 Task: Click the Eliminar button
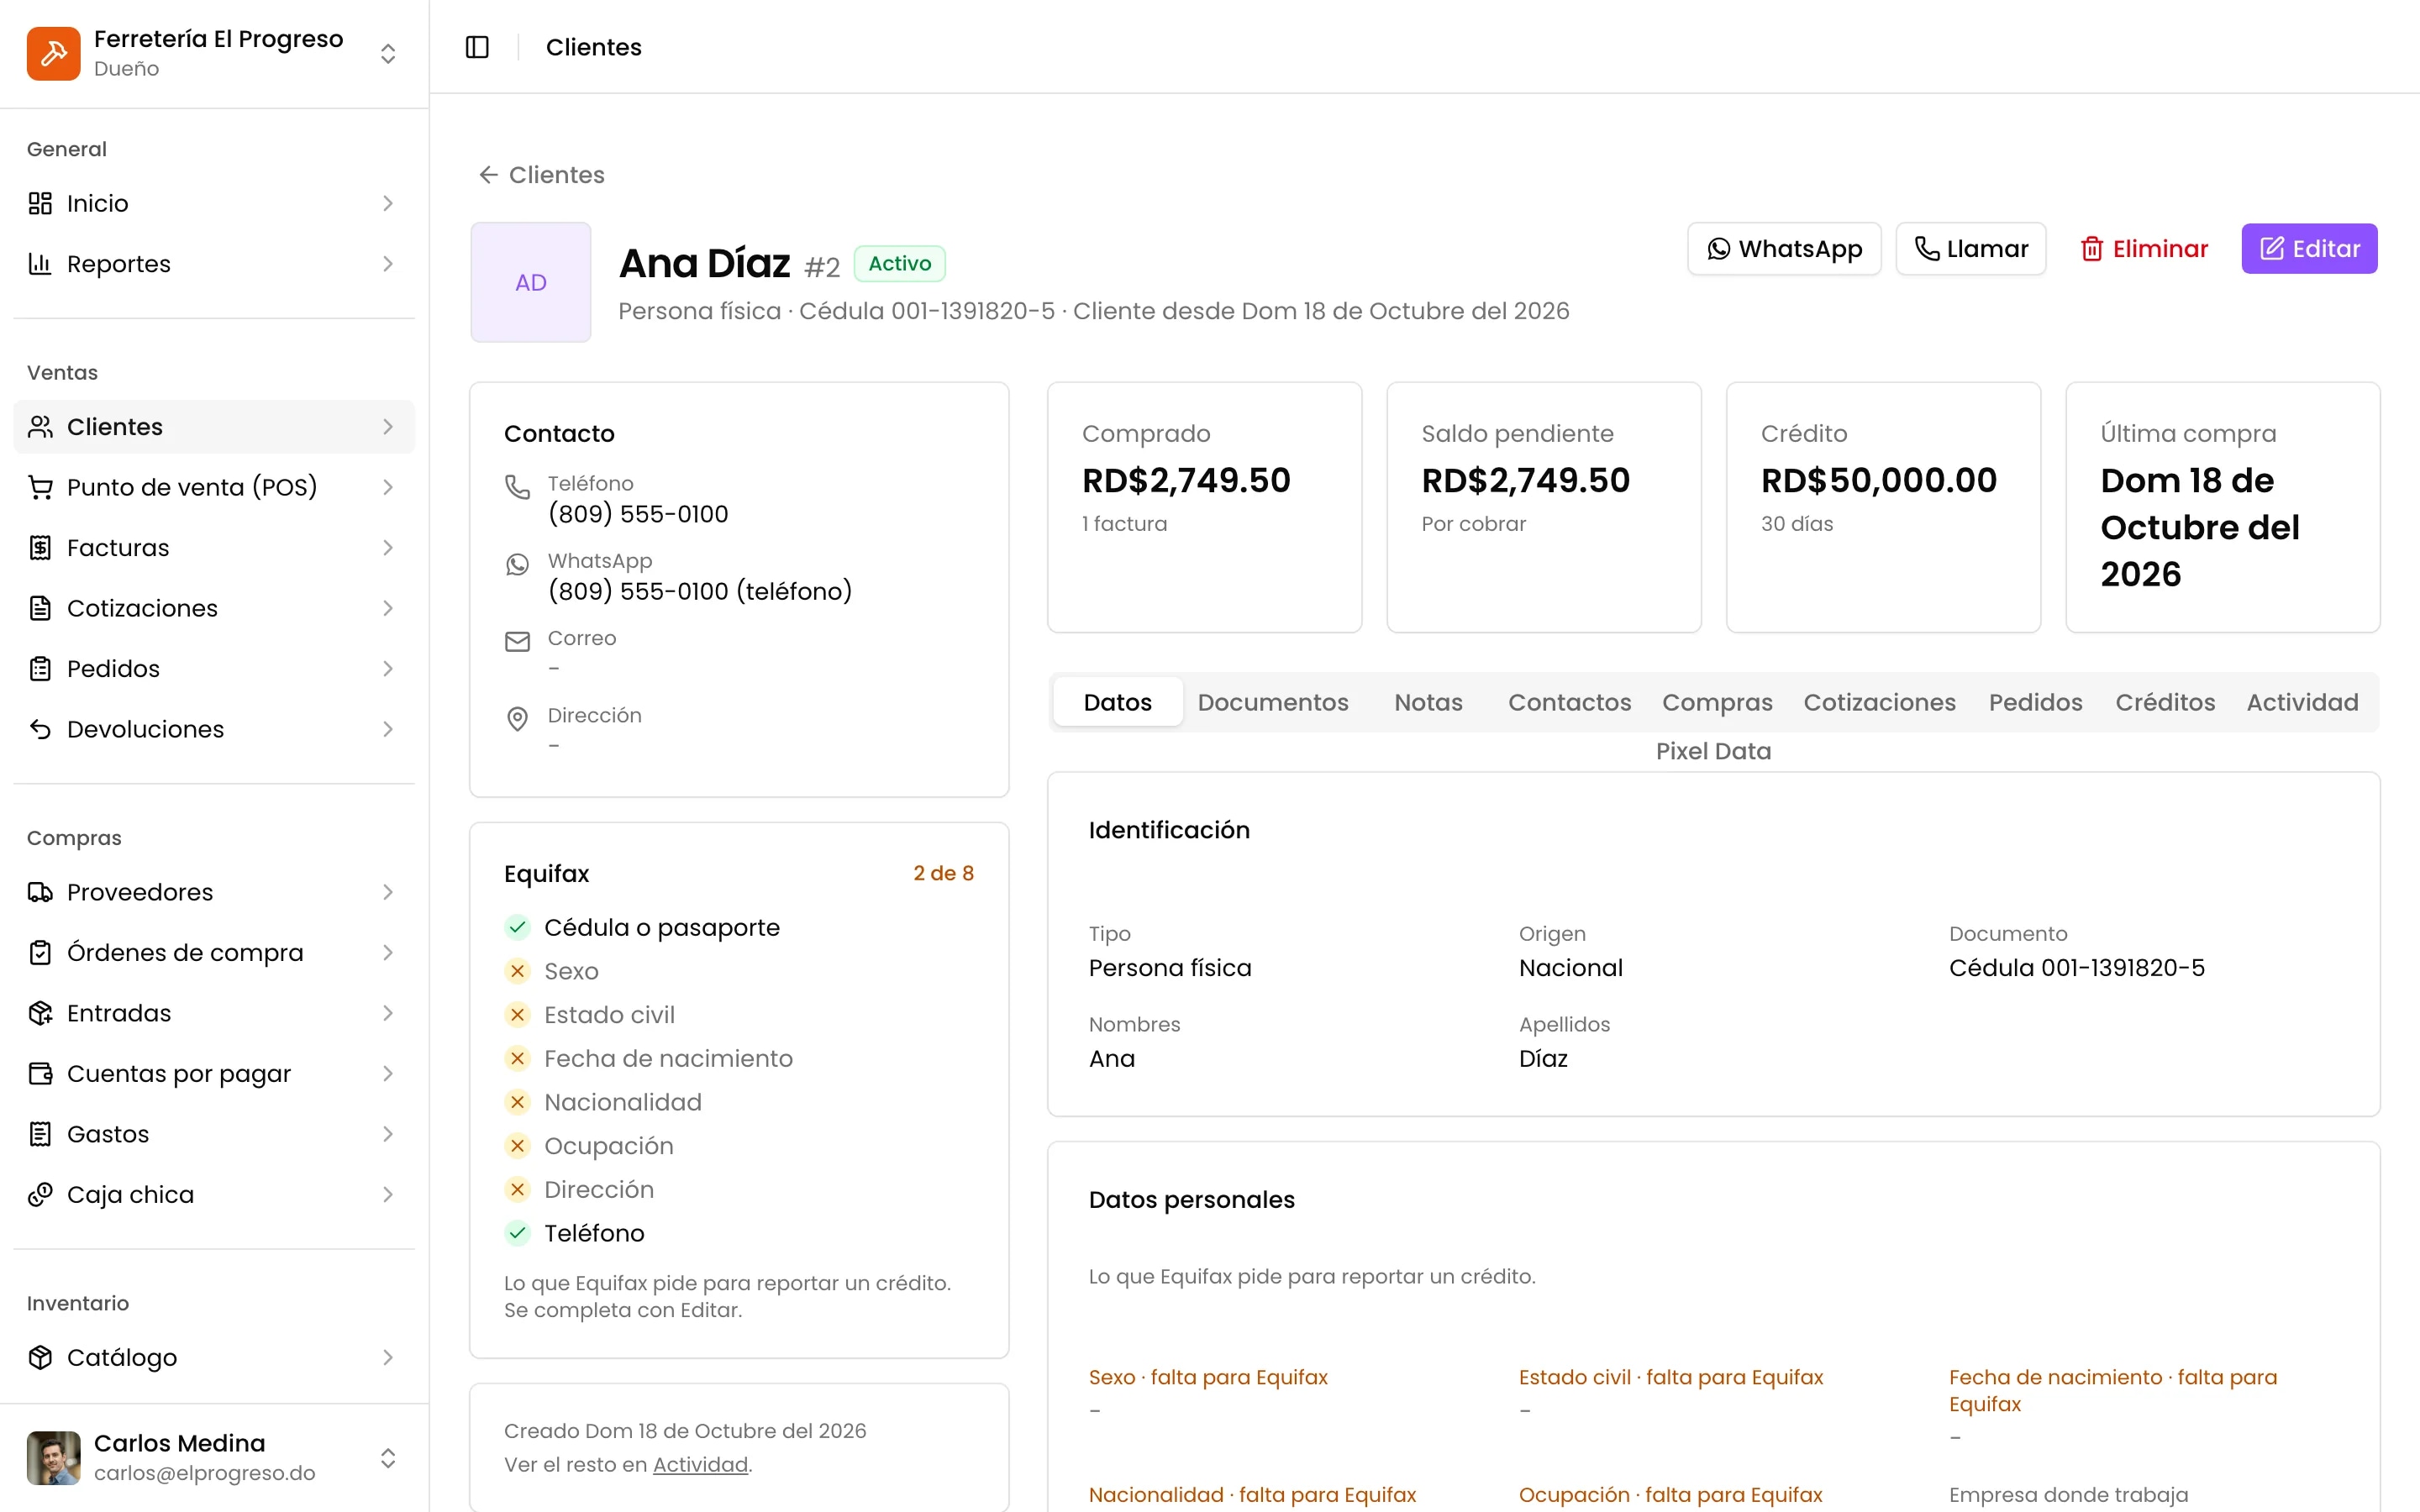pos(2144,248)
